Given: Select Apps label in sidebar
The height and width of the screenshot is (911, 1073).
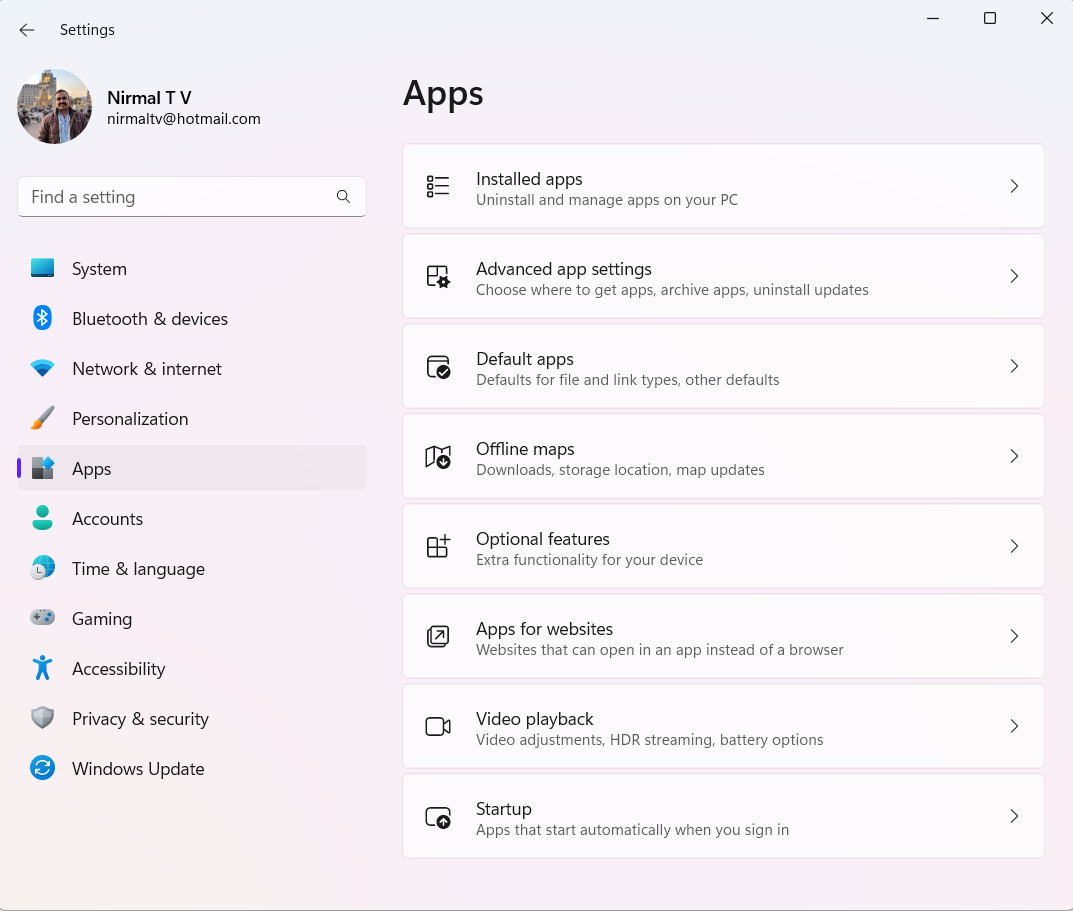Looking at the screenshot, I should click(92, 470).
